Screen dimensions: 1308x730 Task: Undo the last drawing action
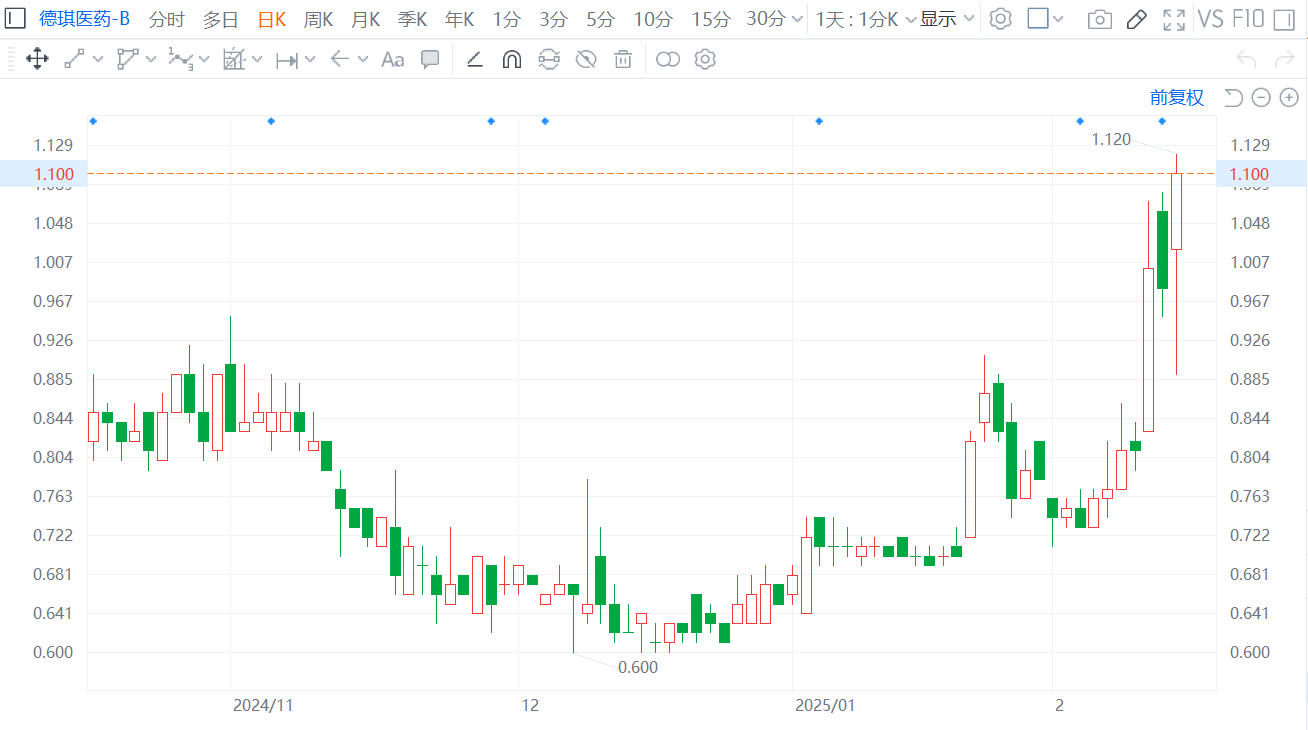[x=1246, y=59]
